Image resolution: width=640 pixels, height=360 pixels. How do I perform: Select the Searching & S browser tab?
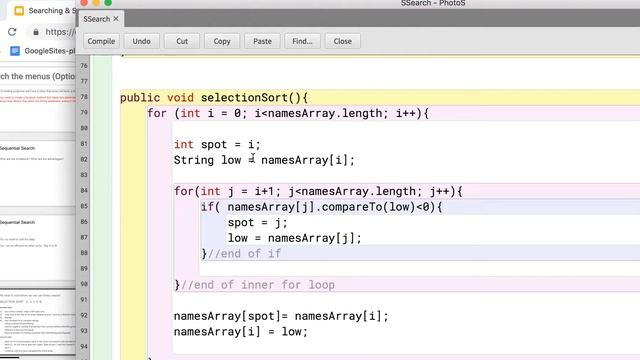click(x=46, y=11)
